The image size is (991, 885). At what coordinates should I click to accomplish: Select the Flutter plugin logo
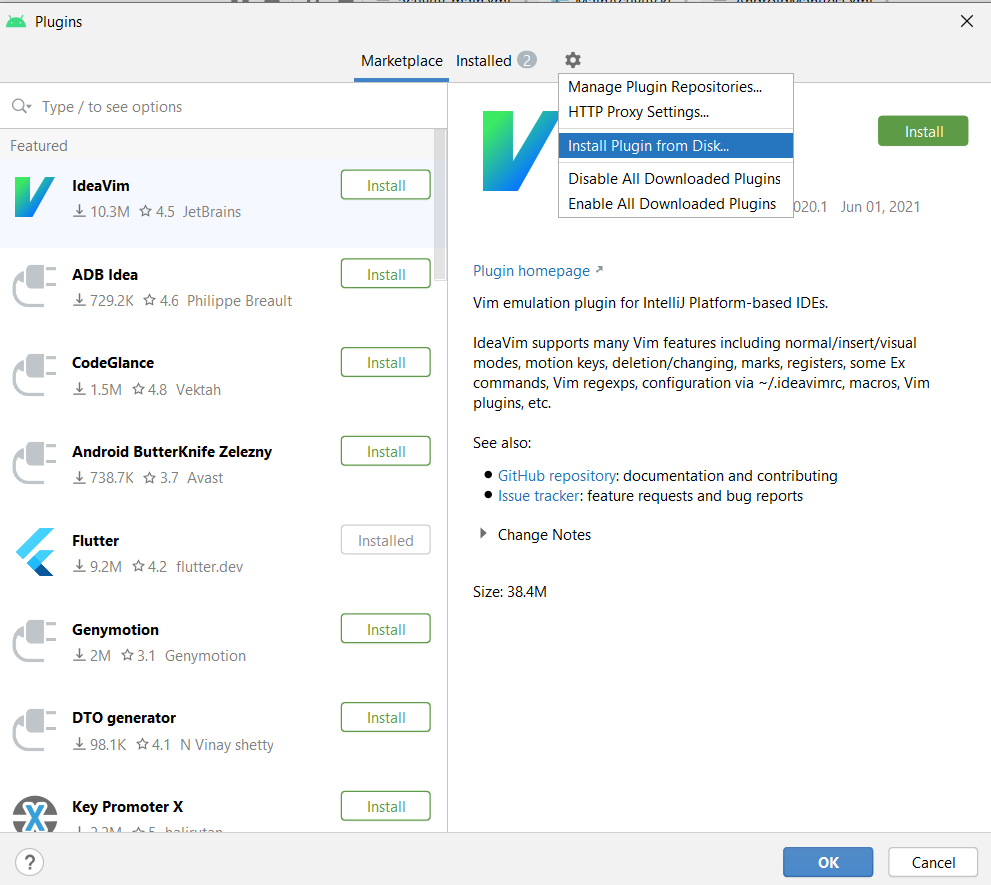[x=35, y=552]
